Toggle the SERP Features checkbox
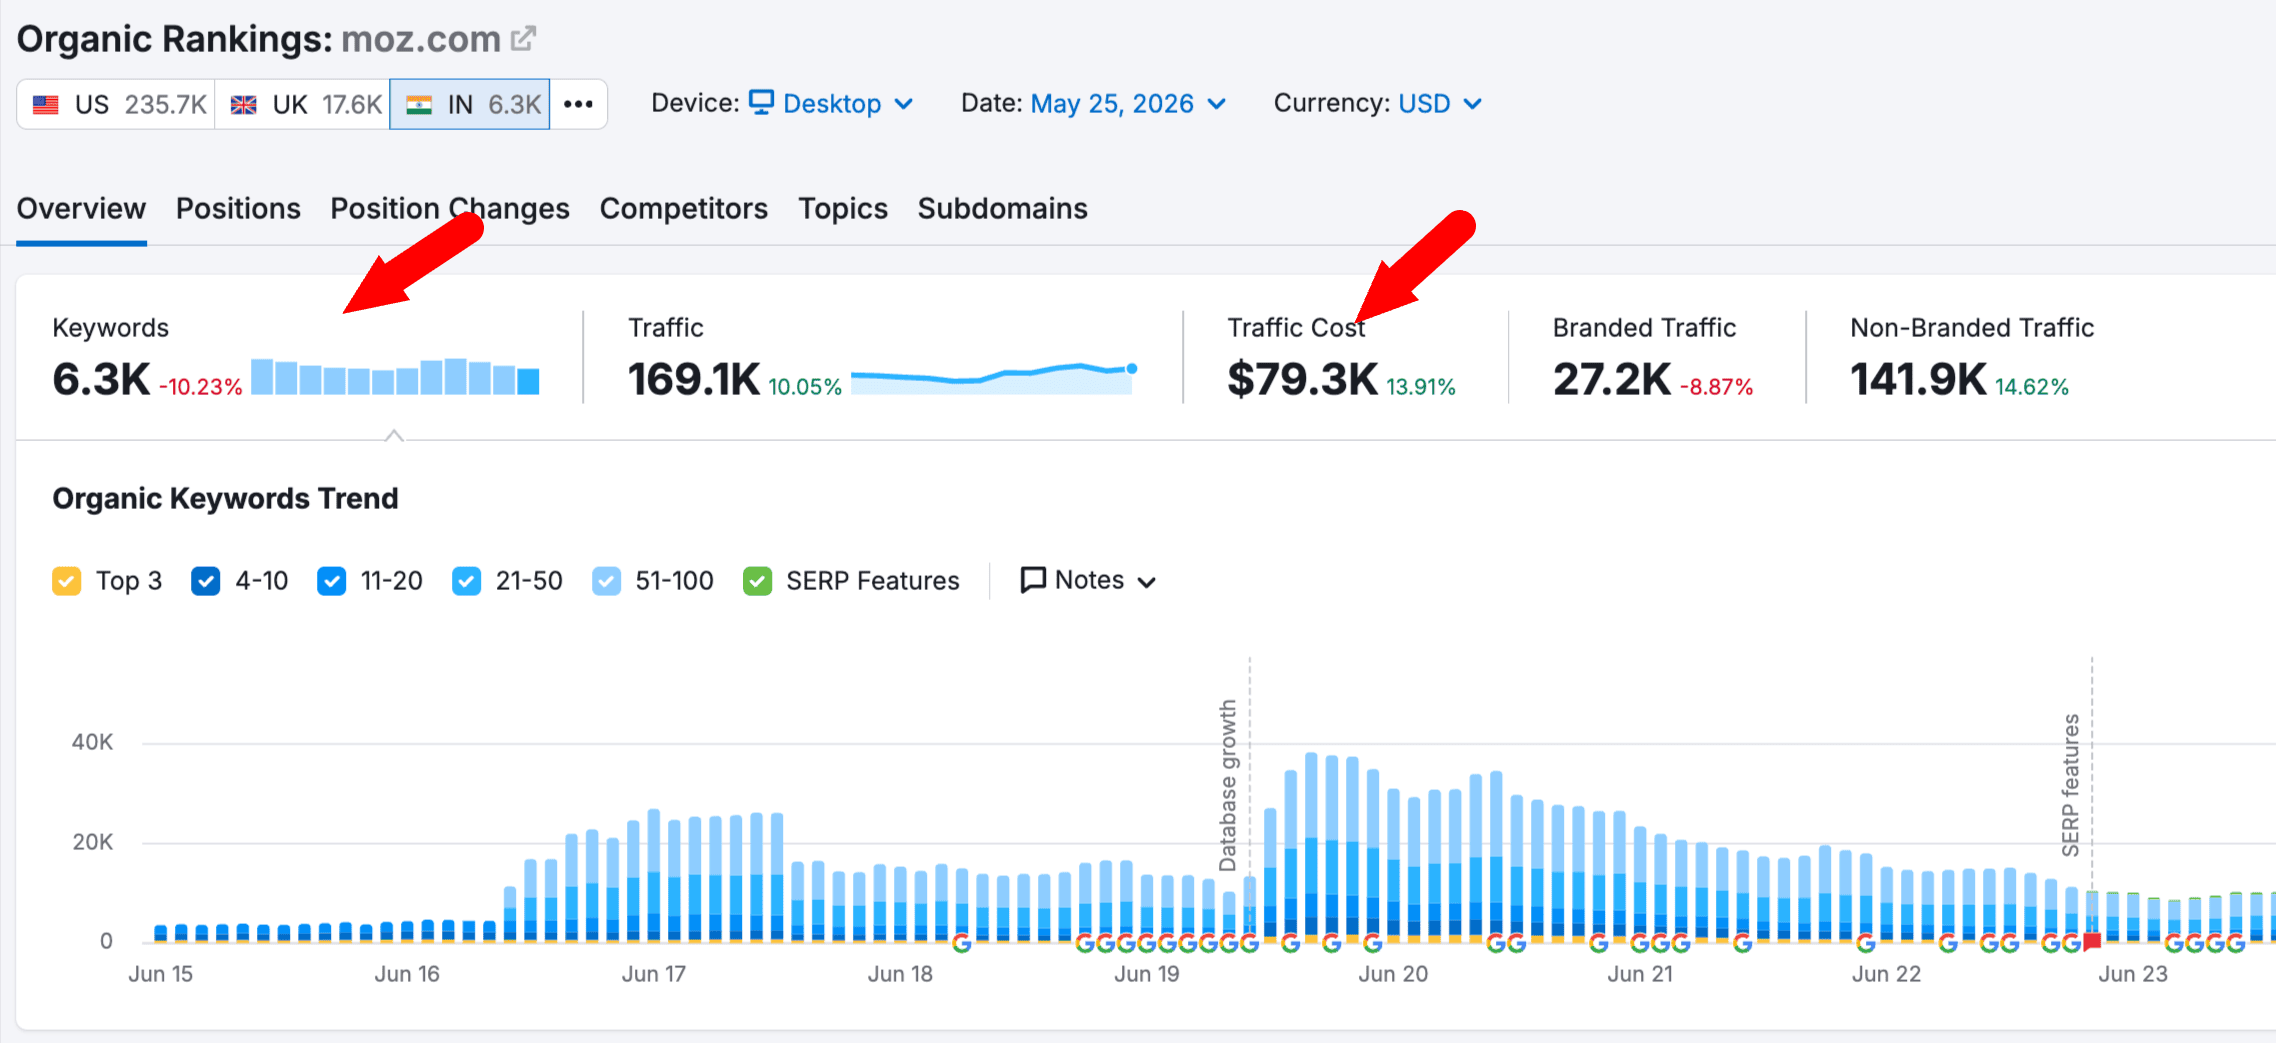 [758, 581]
